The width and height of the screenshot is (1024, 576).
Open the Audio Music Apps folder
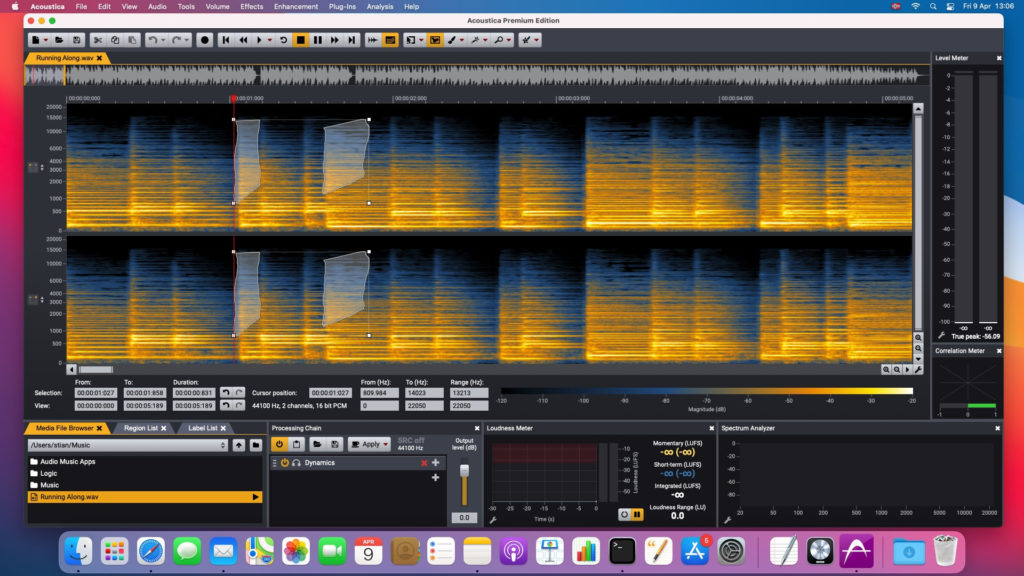point(67,461)
